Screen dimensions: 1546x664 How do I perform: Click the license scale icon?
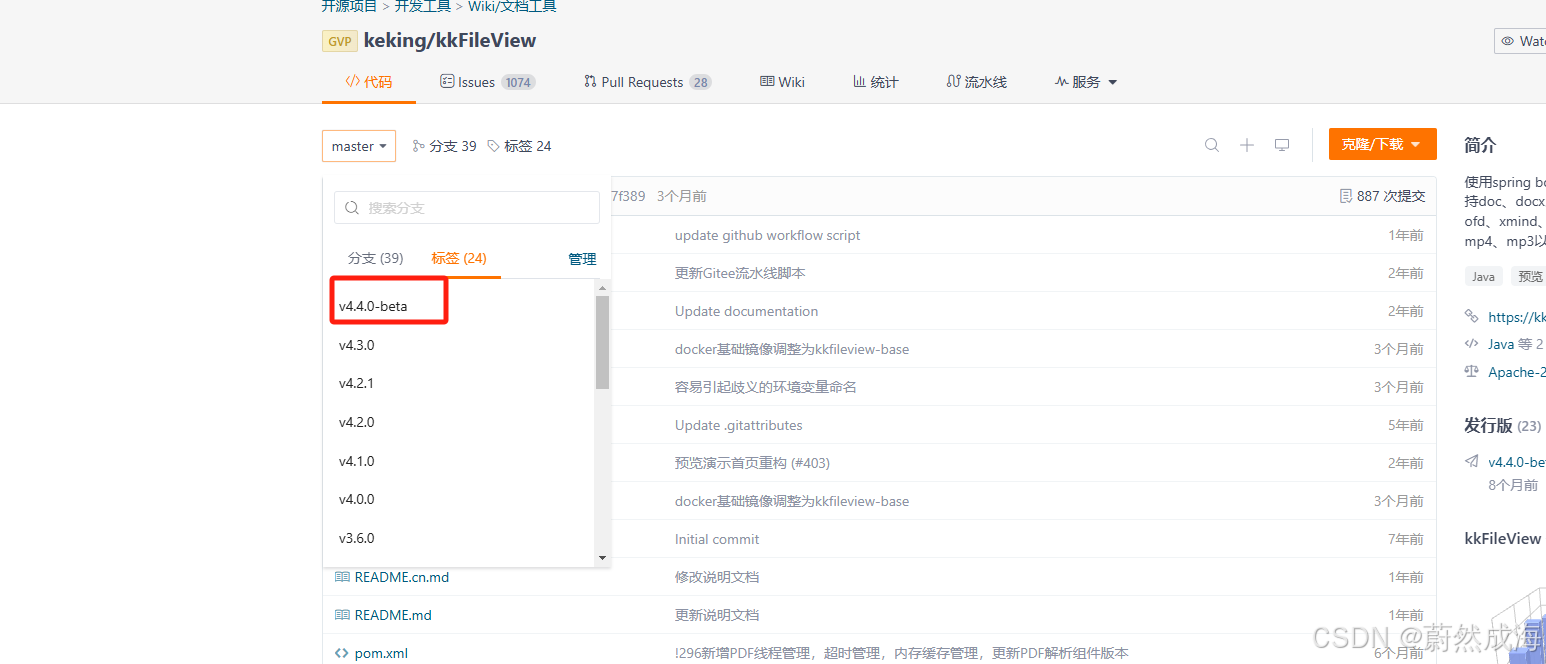1471,371
